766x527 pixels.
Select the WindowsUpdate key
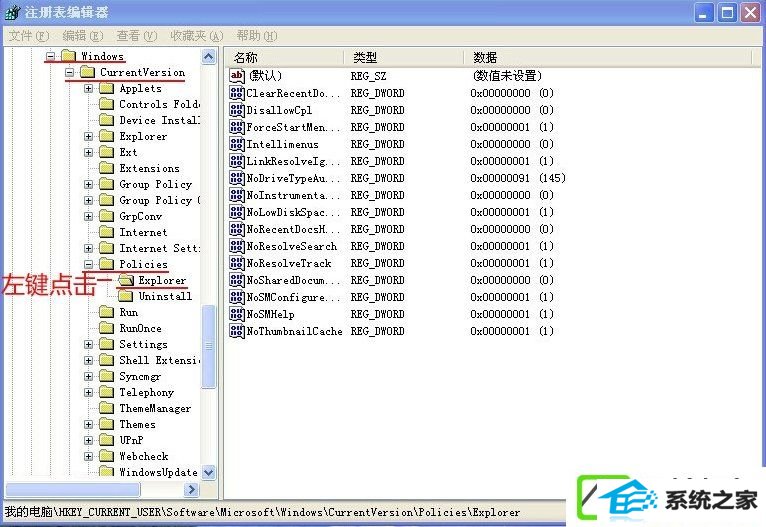point(158,472)
